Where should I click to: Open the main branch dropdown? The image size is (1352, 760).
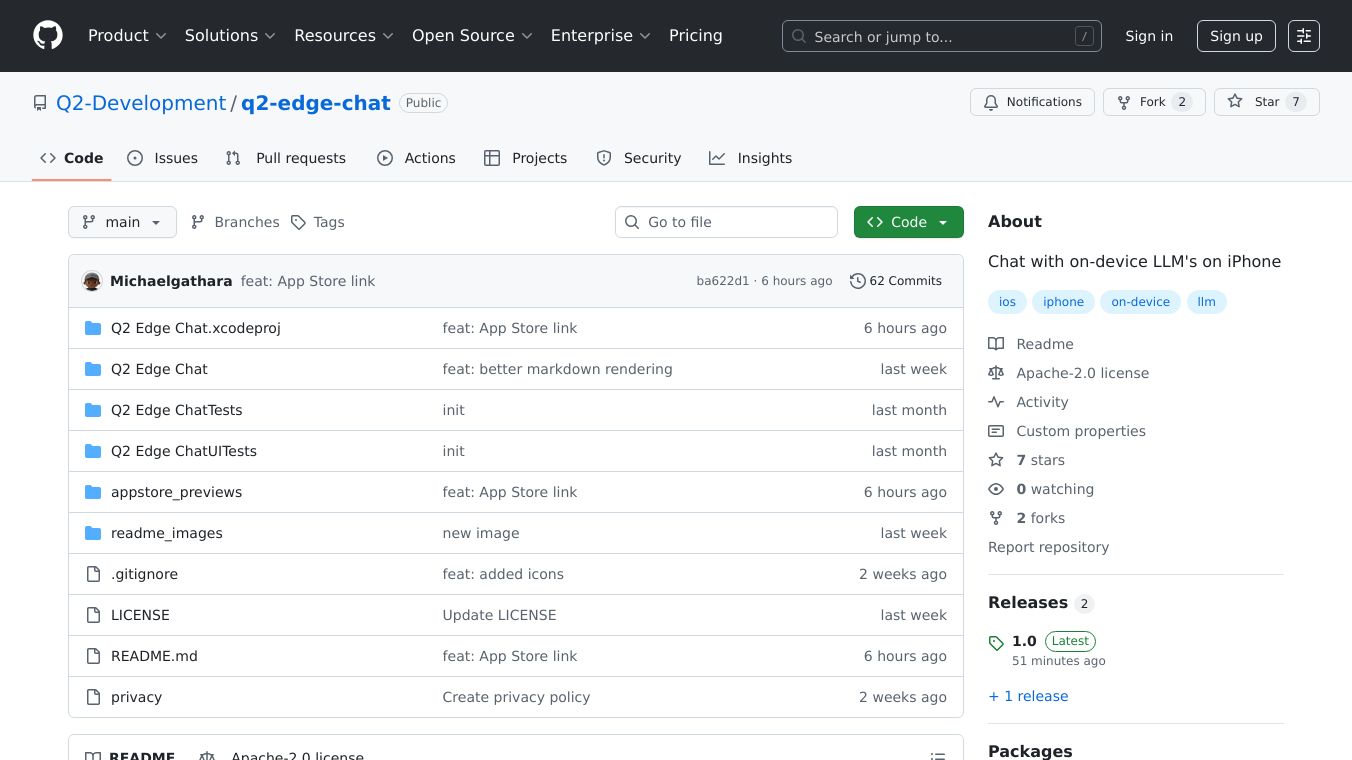point(122,222)
